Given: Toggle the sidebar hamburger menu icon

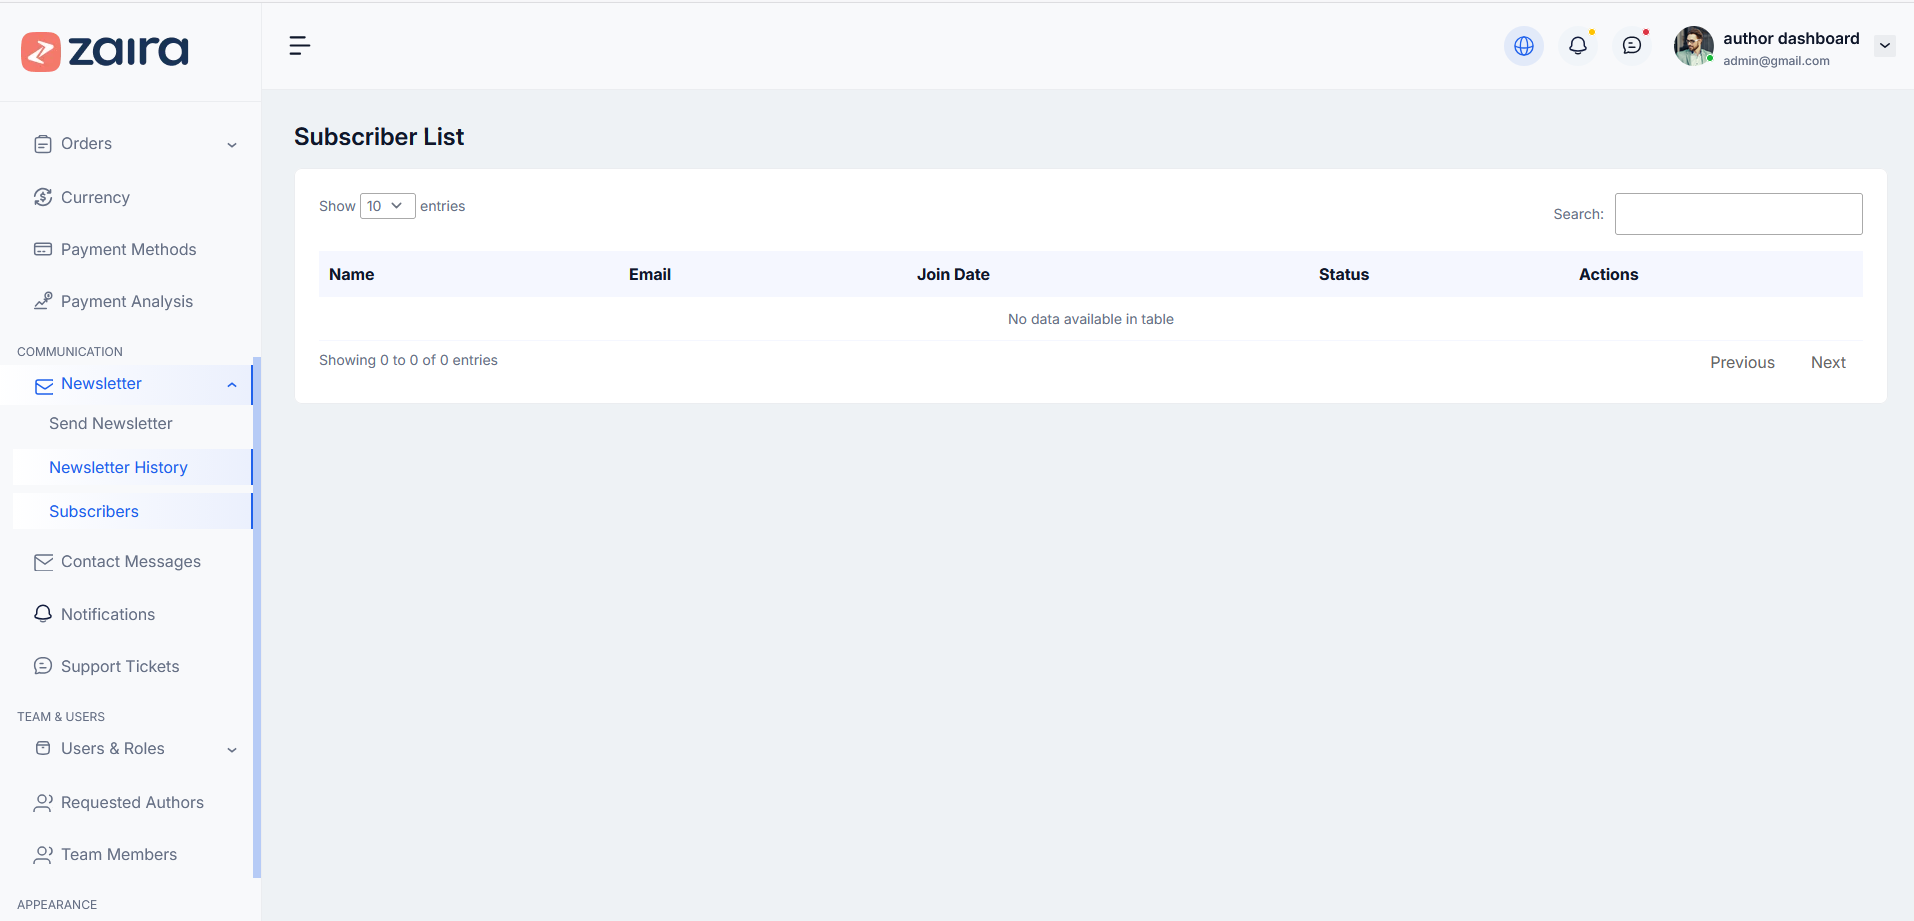Looking at the screenshot, I should [x=299, y=46].
